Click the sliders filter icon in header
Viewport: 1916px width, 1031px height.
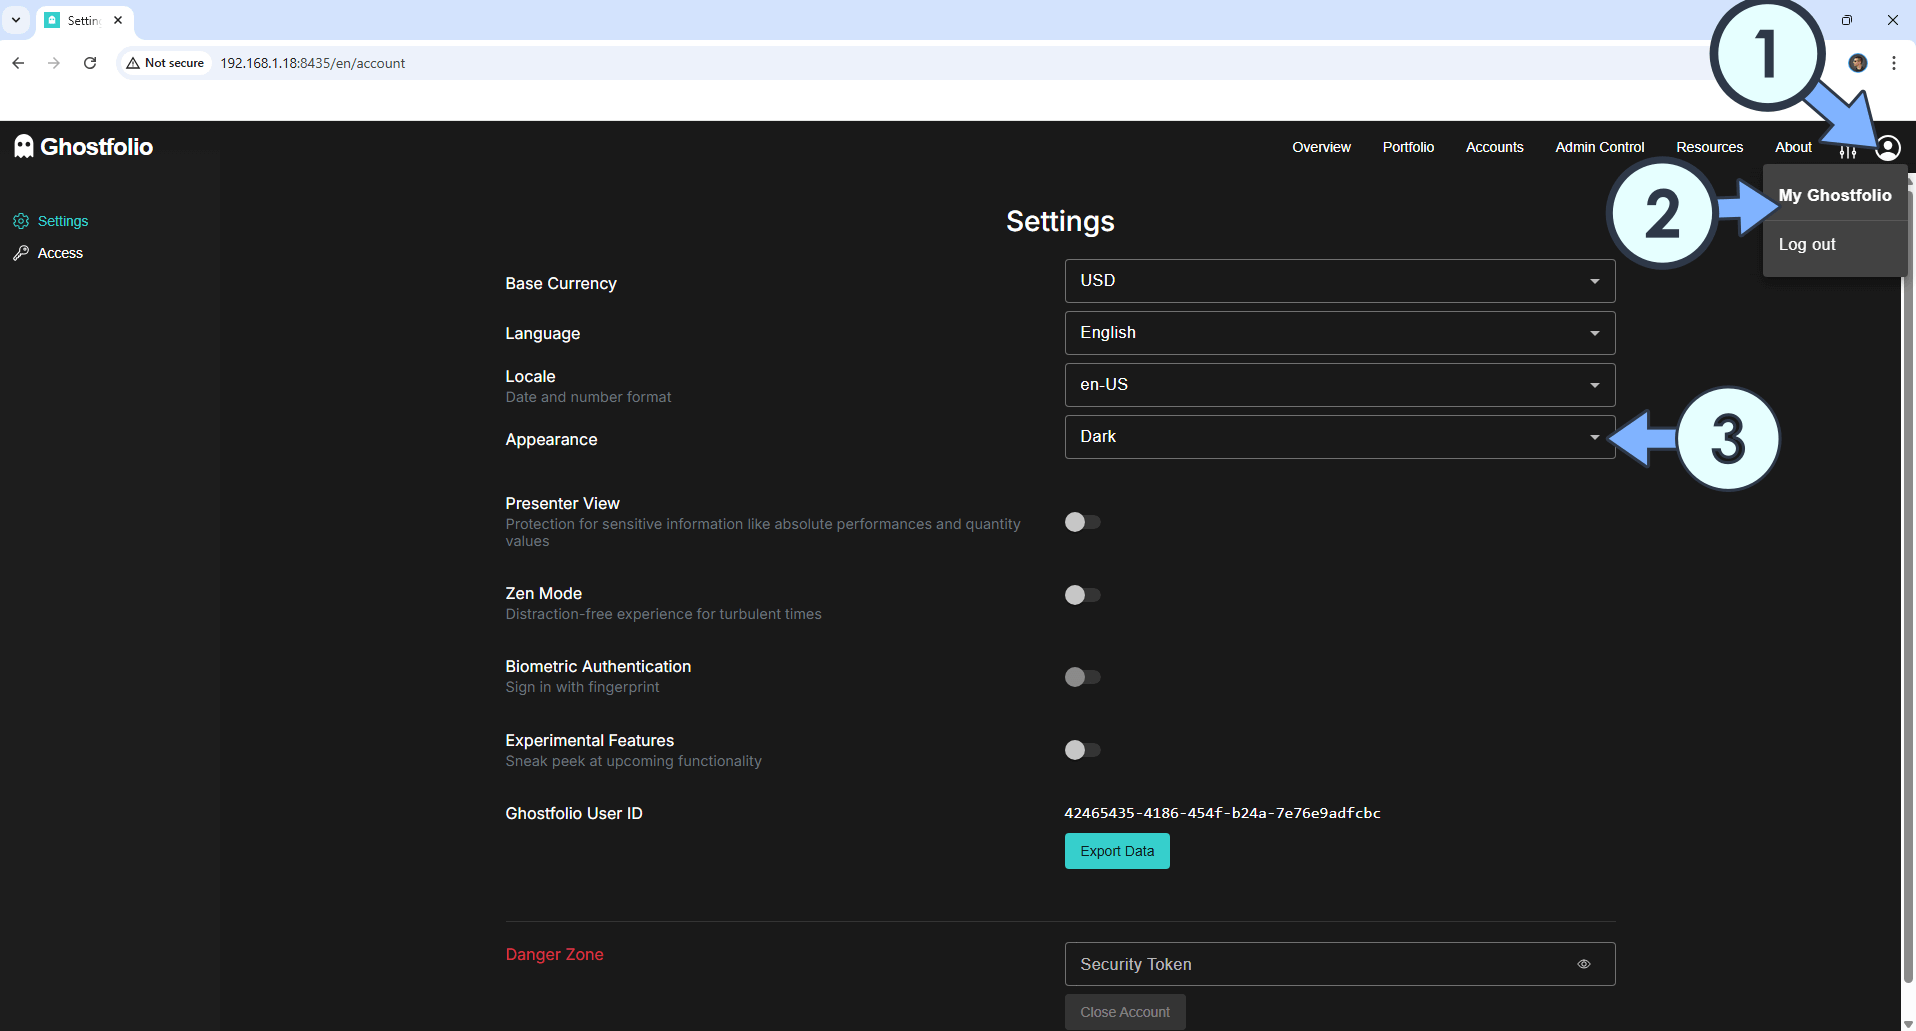(1847, 151)
